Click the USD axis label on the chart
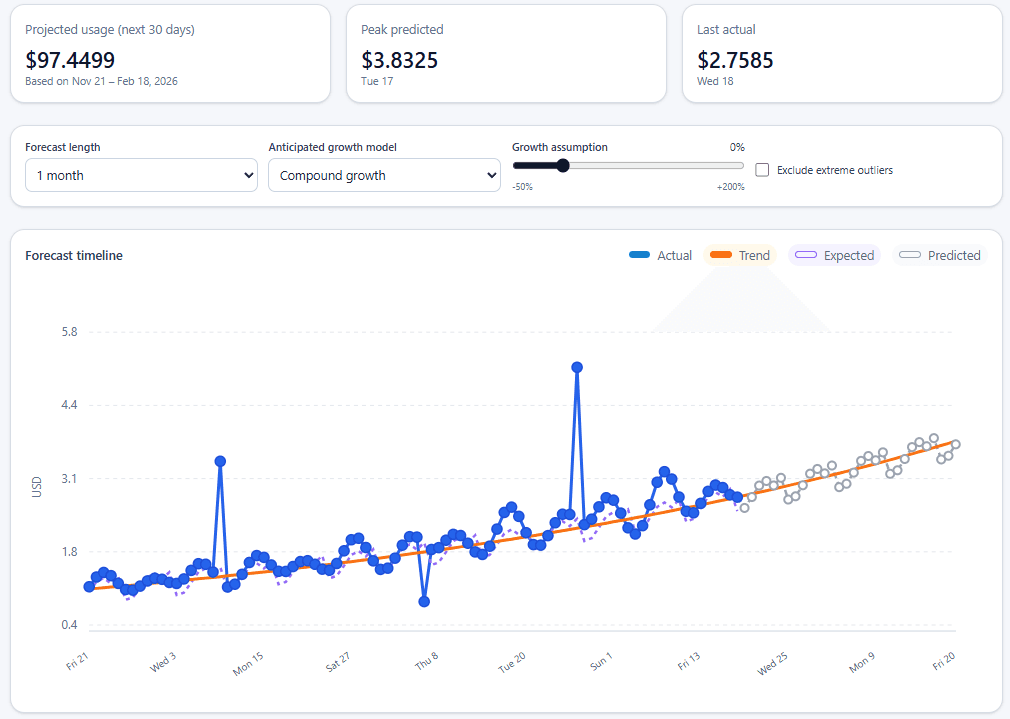 tap(37, 485)
